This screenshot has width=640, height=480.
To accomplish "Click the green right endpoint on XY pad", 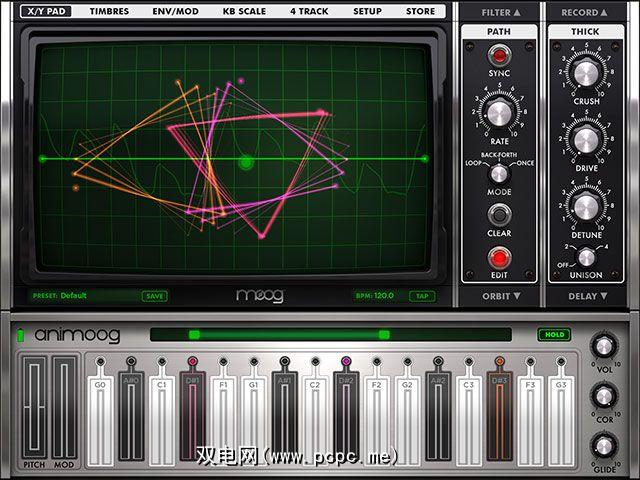I will pos(425,159).
